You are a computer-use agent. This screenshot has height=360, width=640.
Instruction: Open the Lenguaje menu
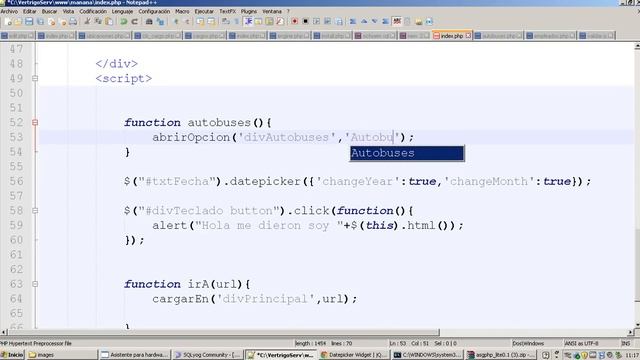122,11
